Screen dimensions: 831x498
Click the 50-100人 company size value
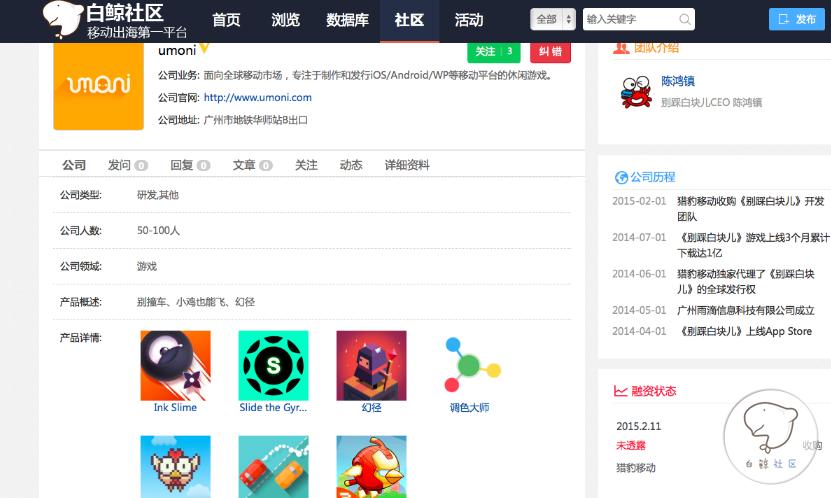(158, 230)
